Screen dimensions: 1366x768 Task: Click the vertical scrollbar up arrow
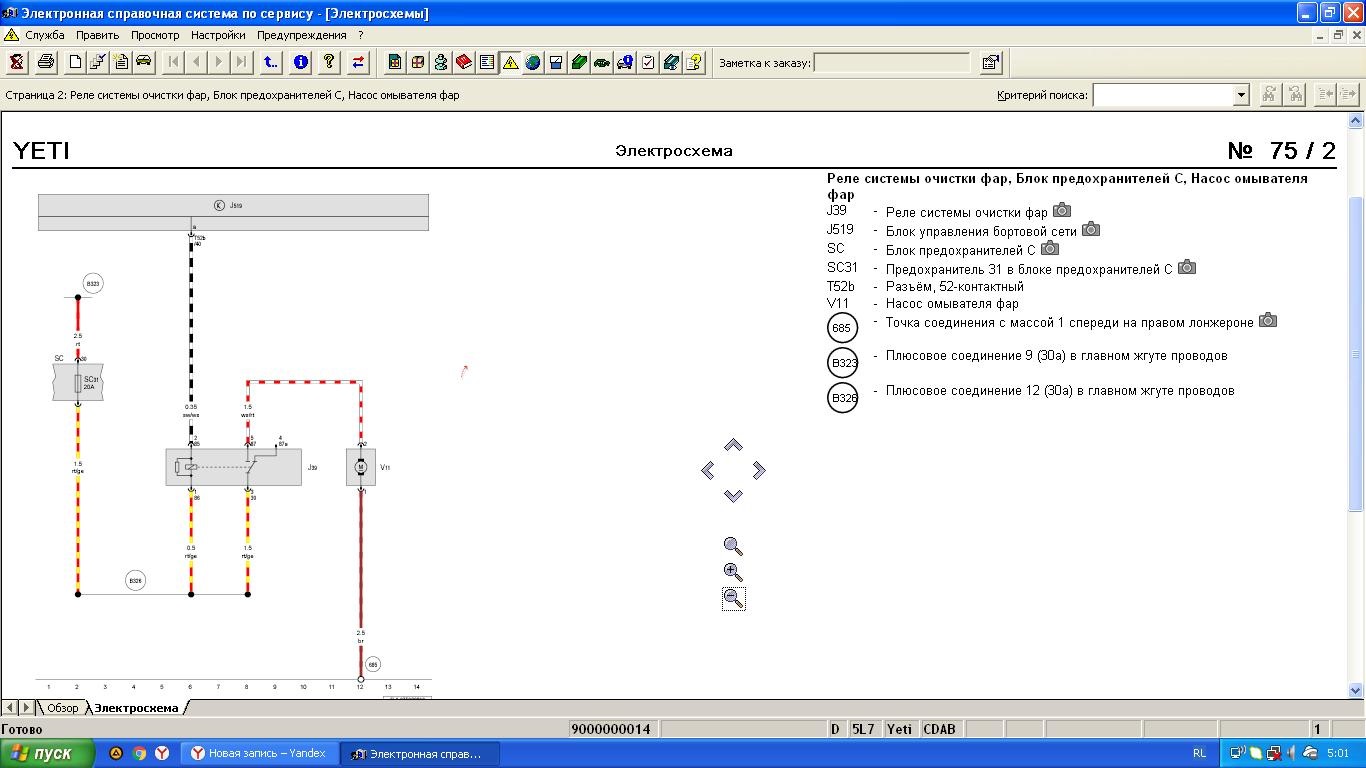(x=1357, y=120)
